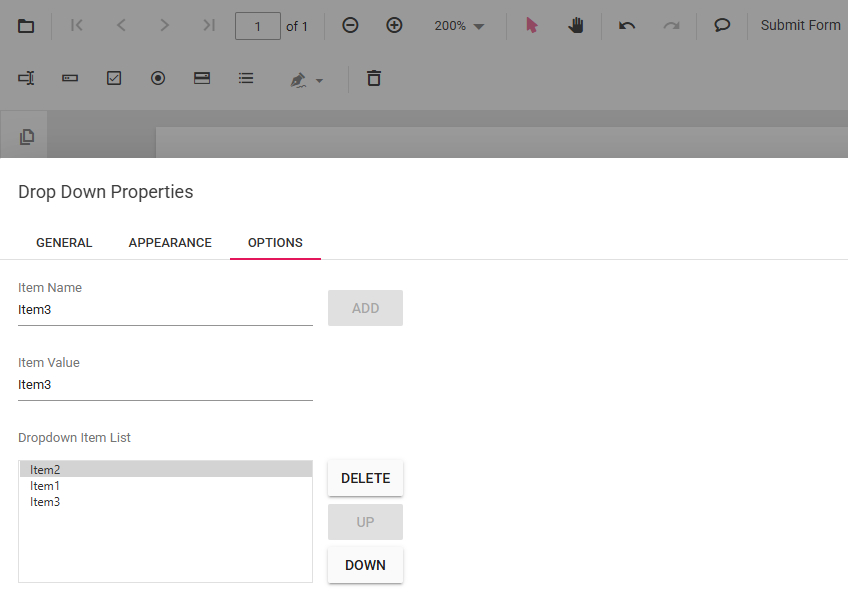Click the delete trash icon in toolbar
Viewport: 848px width, 593px height.
(374, 78)
